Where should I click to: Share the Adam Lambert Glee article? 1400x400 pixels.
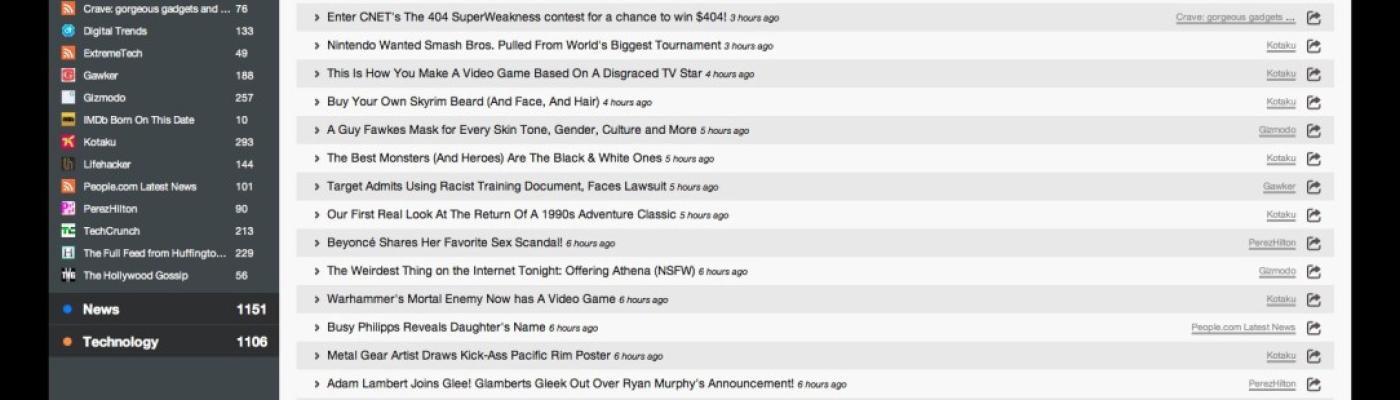[1314, 384]
